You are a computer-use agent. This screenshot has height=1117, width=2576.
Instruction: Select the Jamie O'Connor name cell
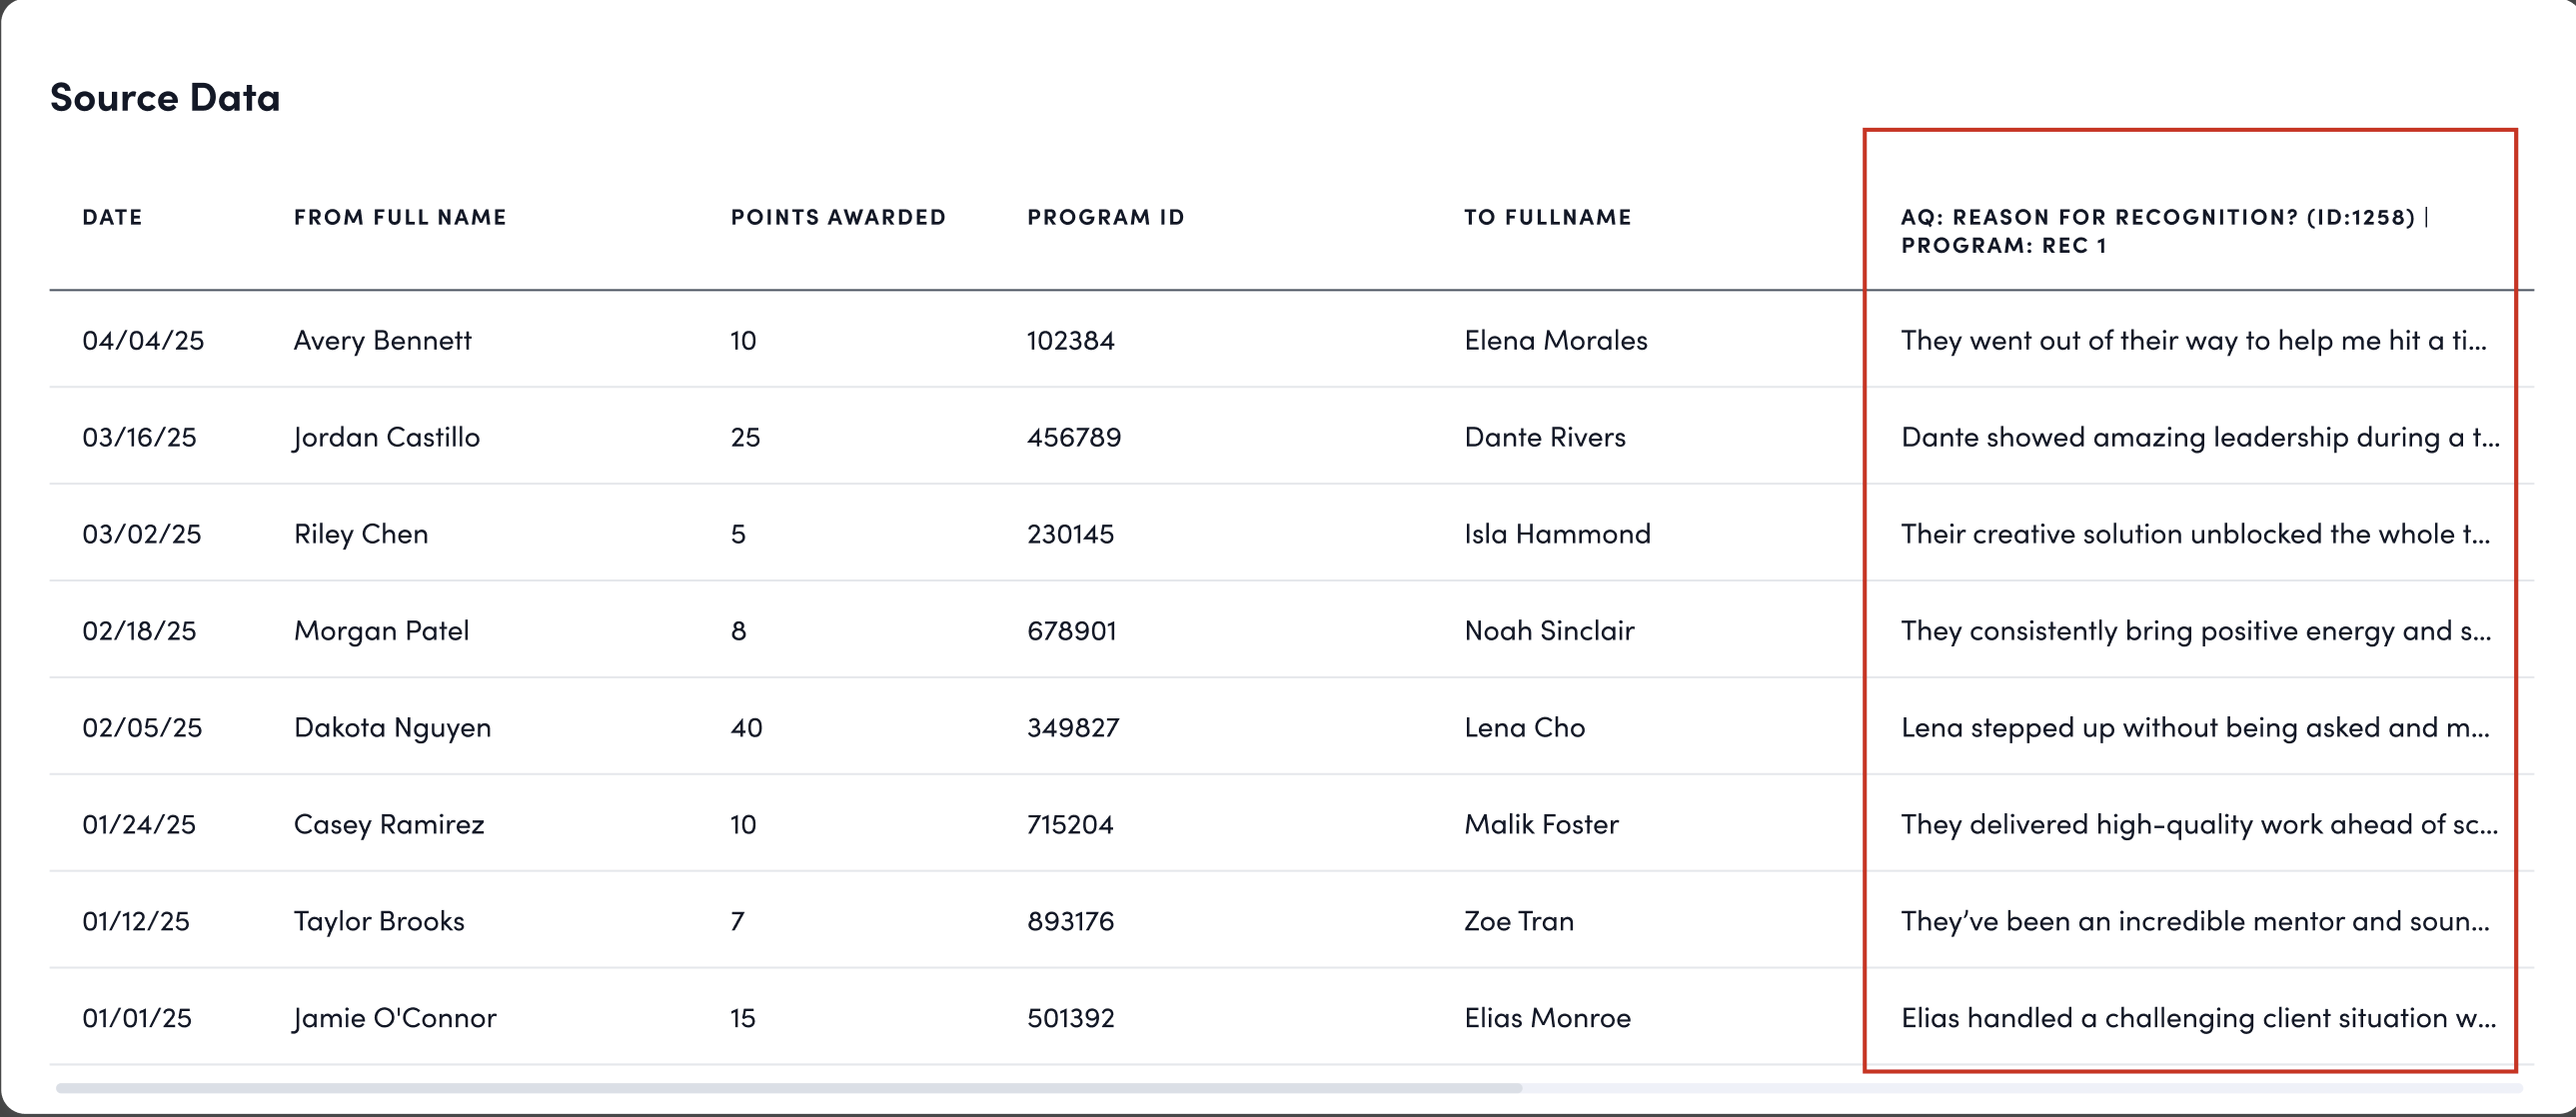coord(395,1018)
